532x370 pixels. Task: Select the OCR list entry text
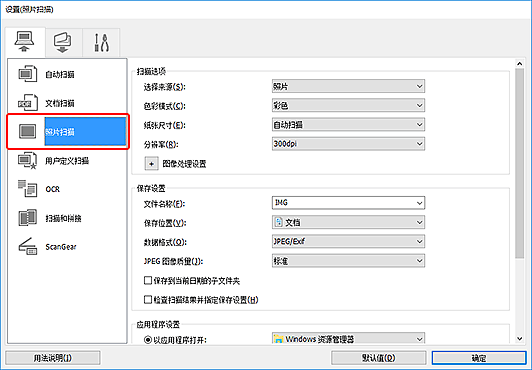tap(53, 189)
